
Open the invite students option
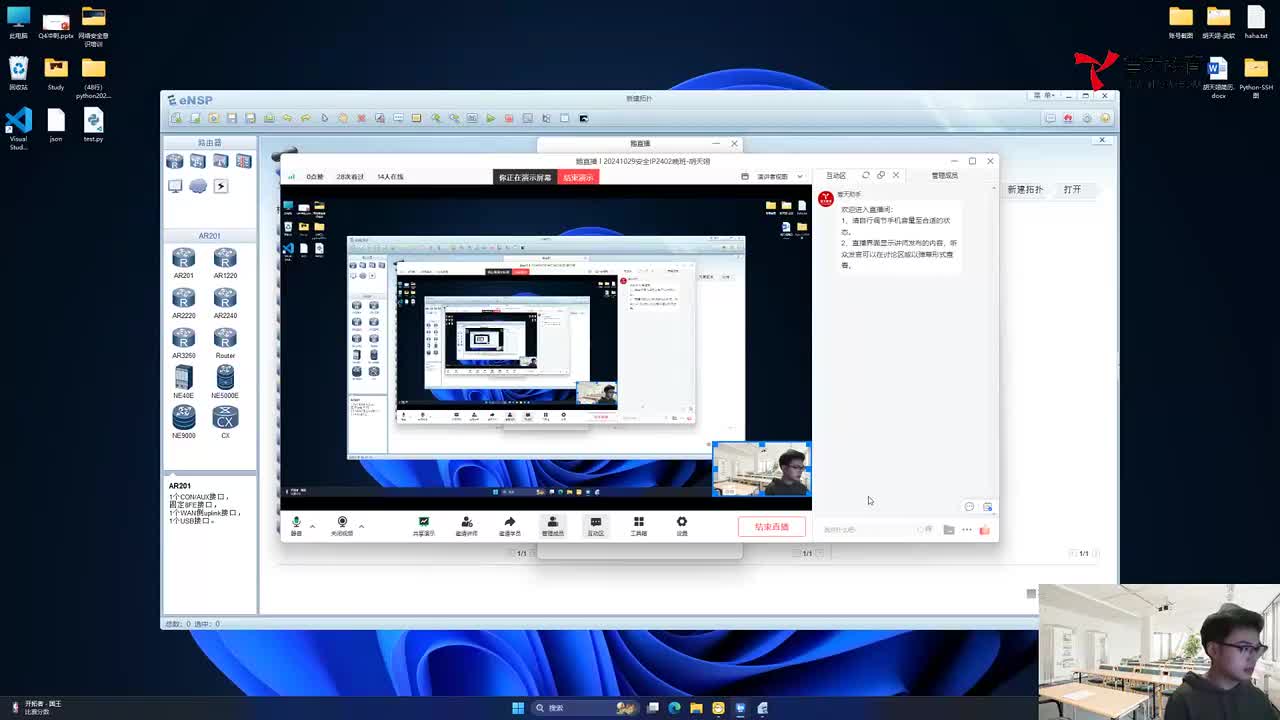(x=510, y=526)
